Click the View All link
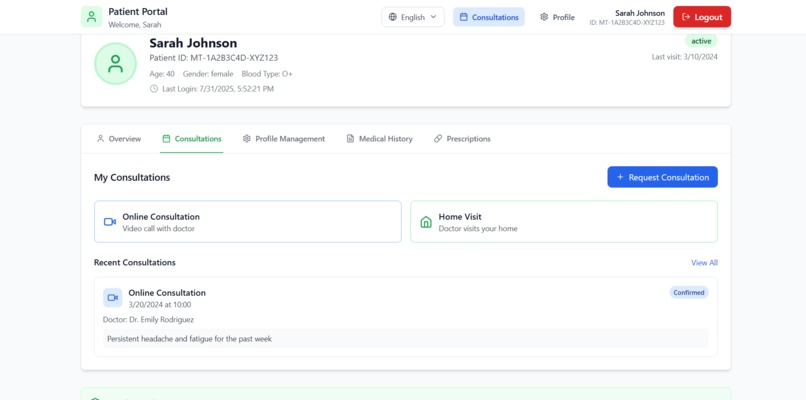Image resolution: width=806 pixels, height=400 pixels. pos(704,263)
